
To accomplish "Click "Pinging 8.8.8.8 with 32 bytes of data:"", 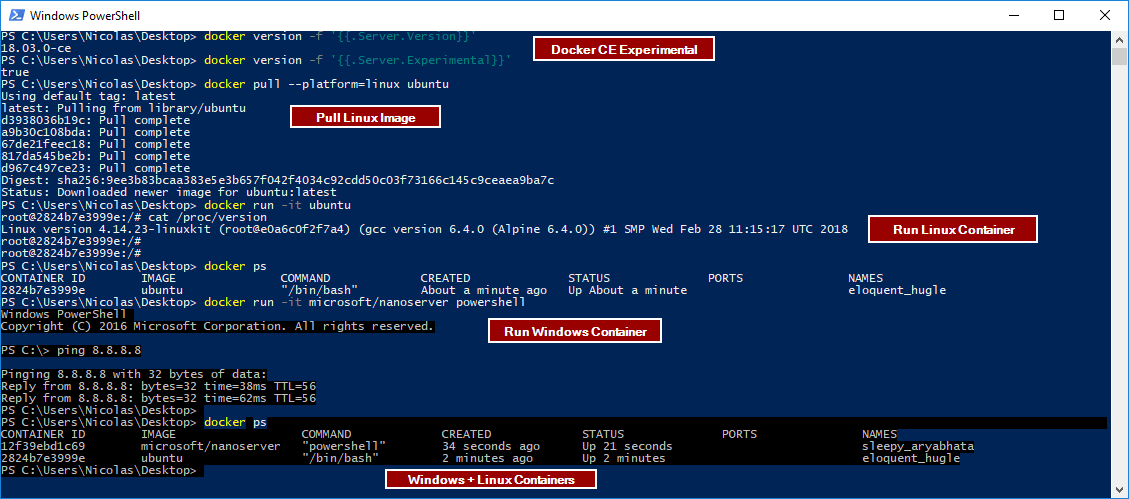I will coord(135,374).
